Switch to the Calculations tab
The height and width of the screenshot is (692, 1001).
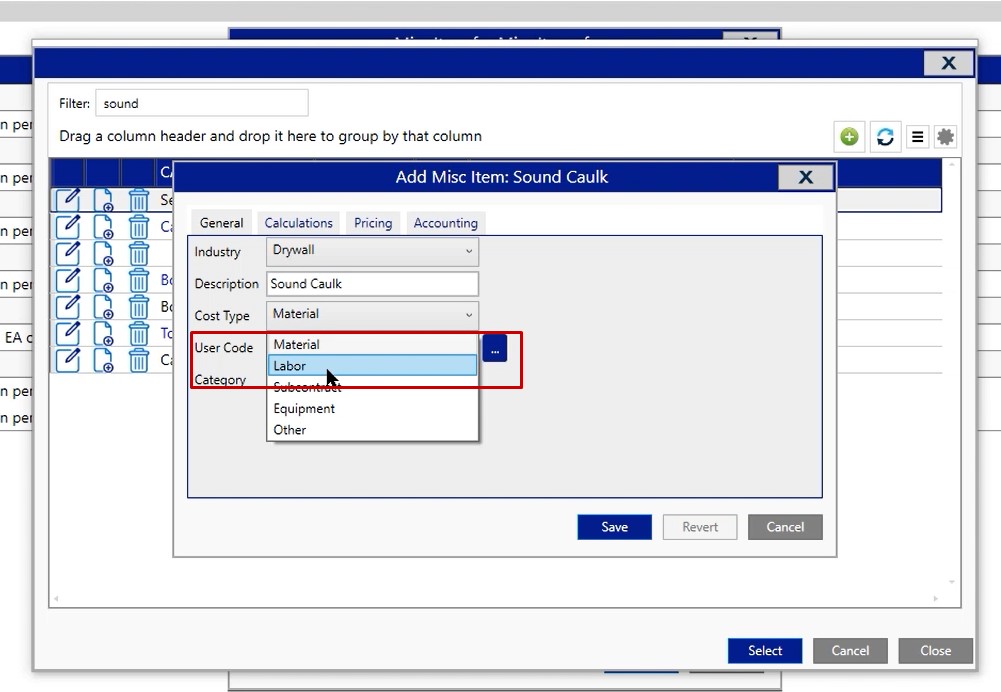(x=298, y=223)
